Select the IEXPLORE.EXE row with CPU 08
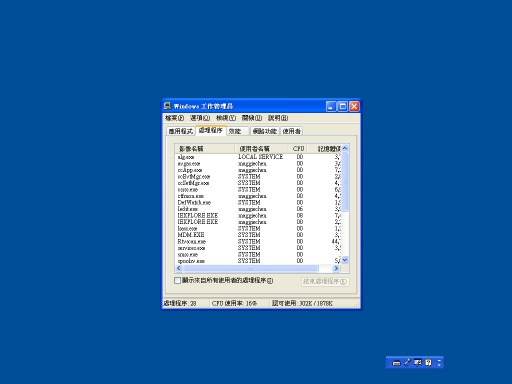This screenshot has width=512, height=384. point(258,216)
